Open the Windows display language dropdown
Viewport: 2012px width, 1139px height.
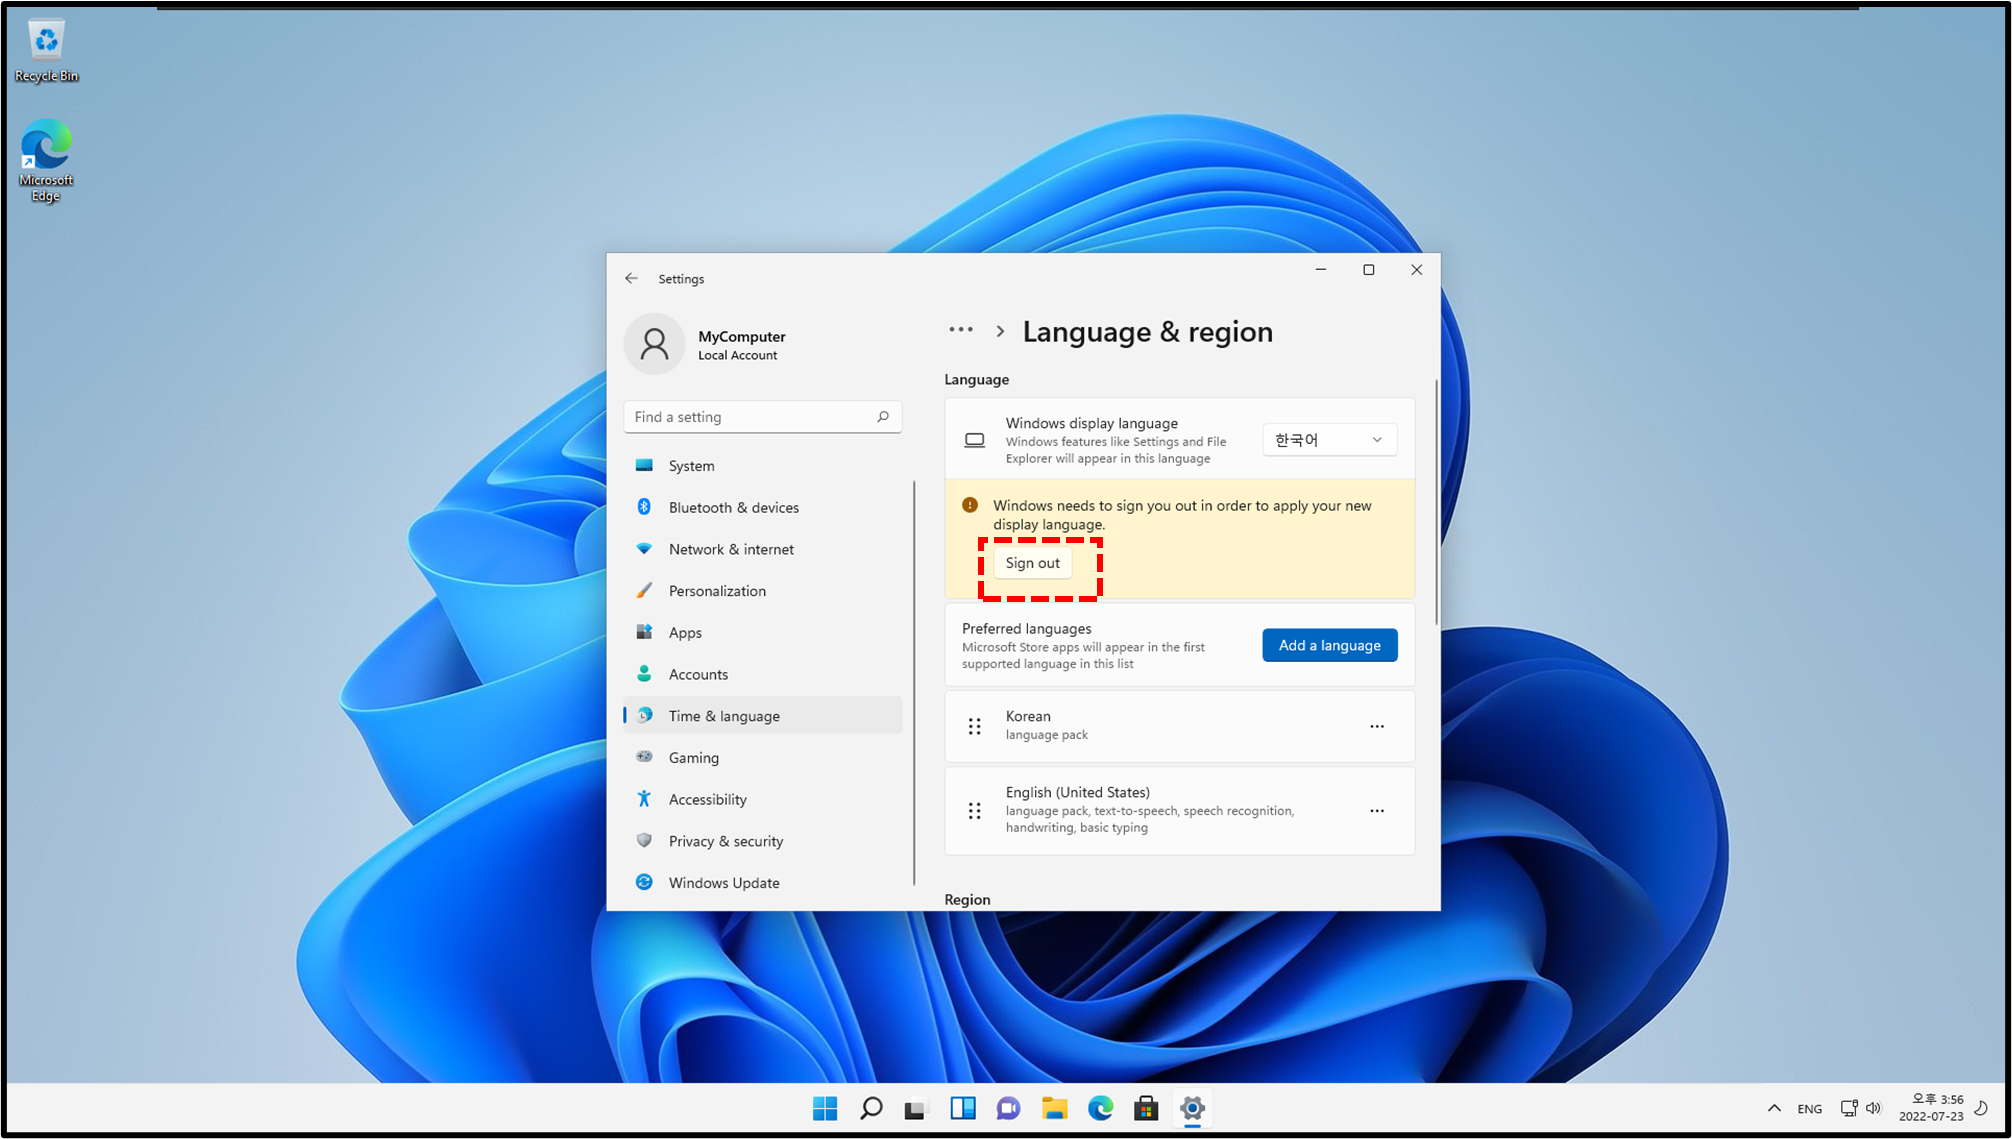pyautogui.click(x=1329, y=440)
